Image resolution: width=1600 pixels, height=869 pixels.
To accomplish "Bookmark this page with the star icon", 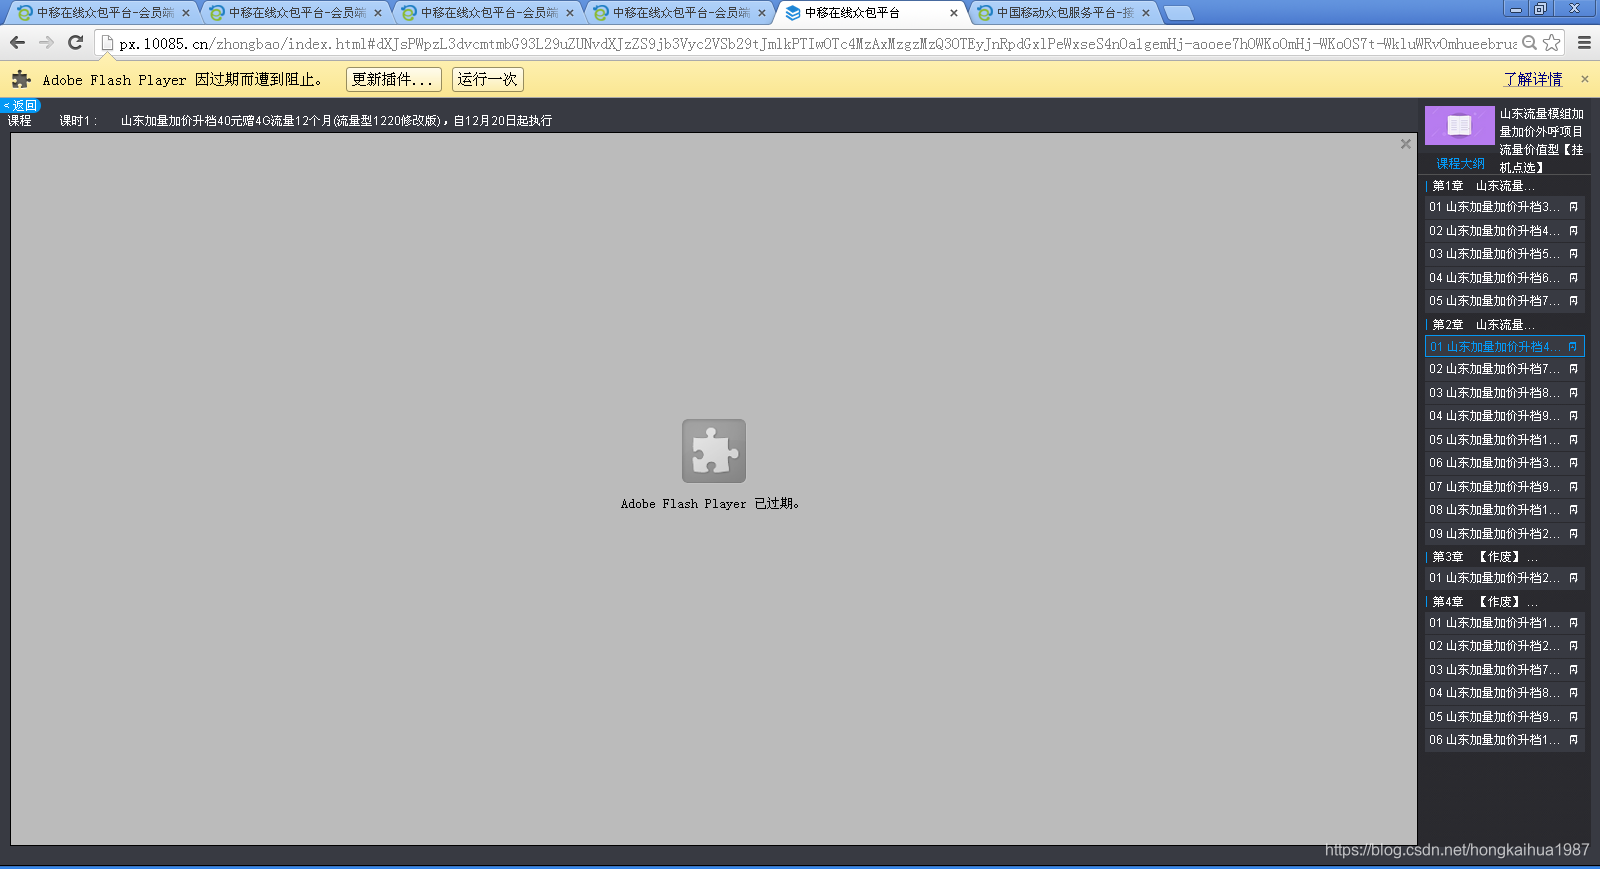I will coord(1551,43).
